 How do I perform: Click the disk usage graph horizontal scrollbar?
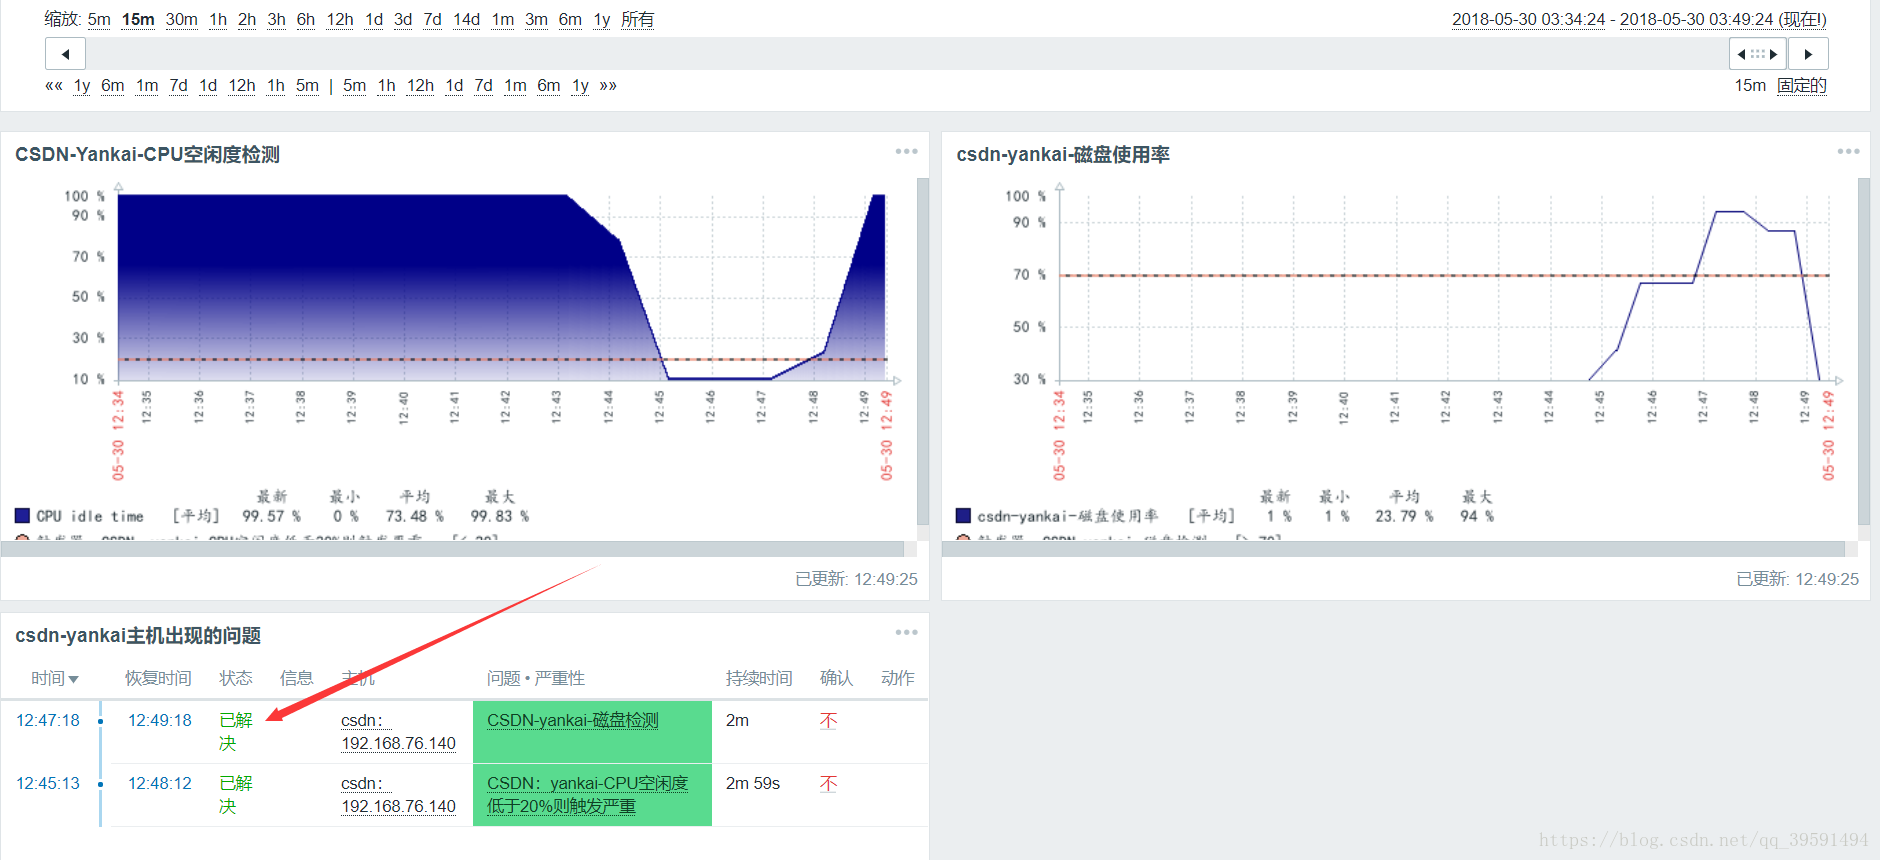pyautogui.click(x=1393, y=549)
